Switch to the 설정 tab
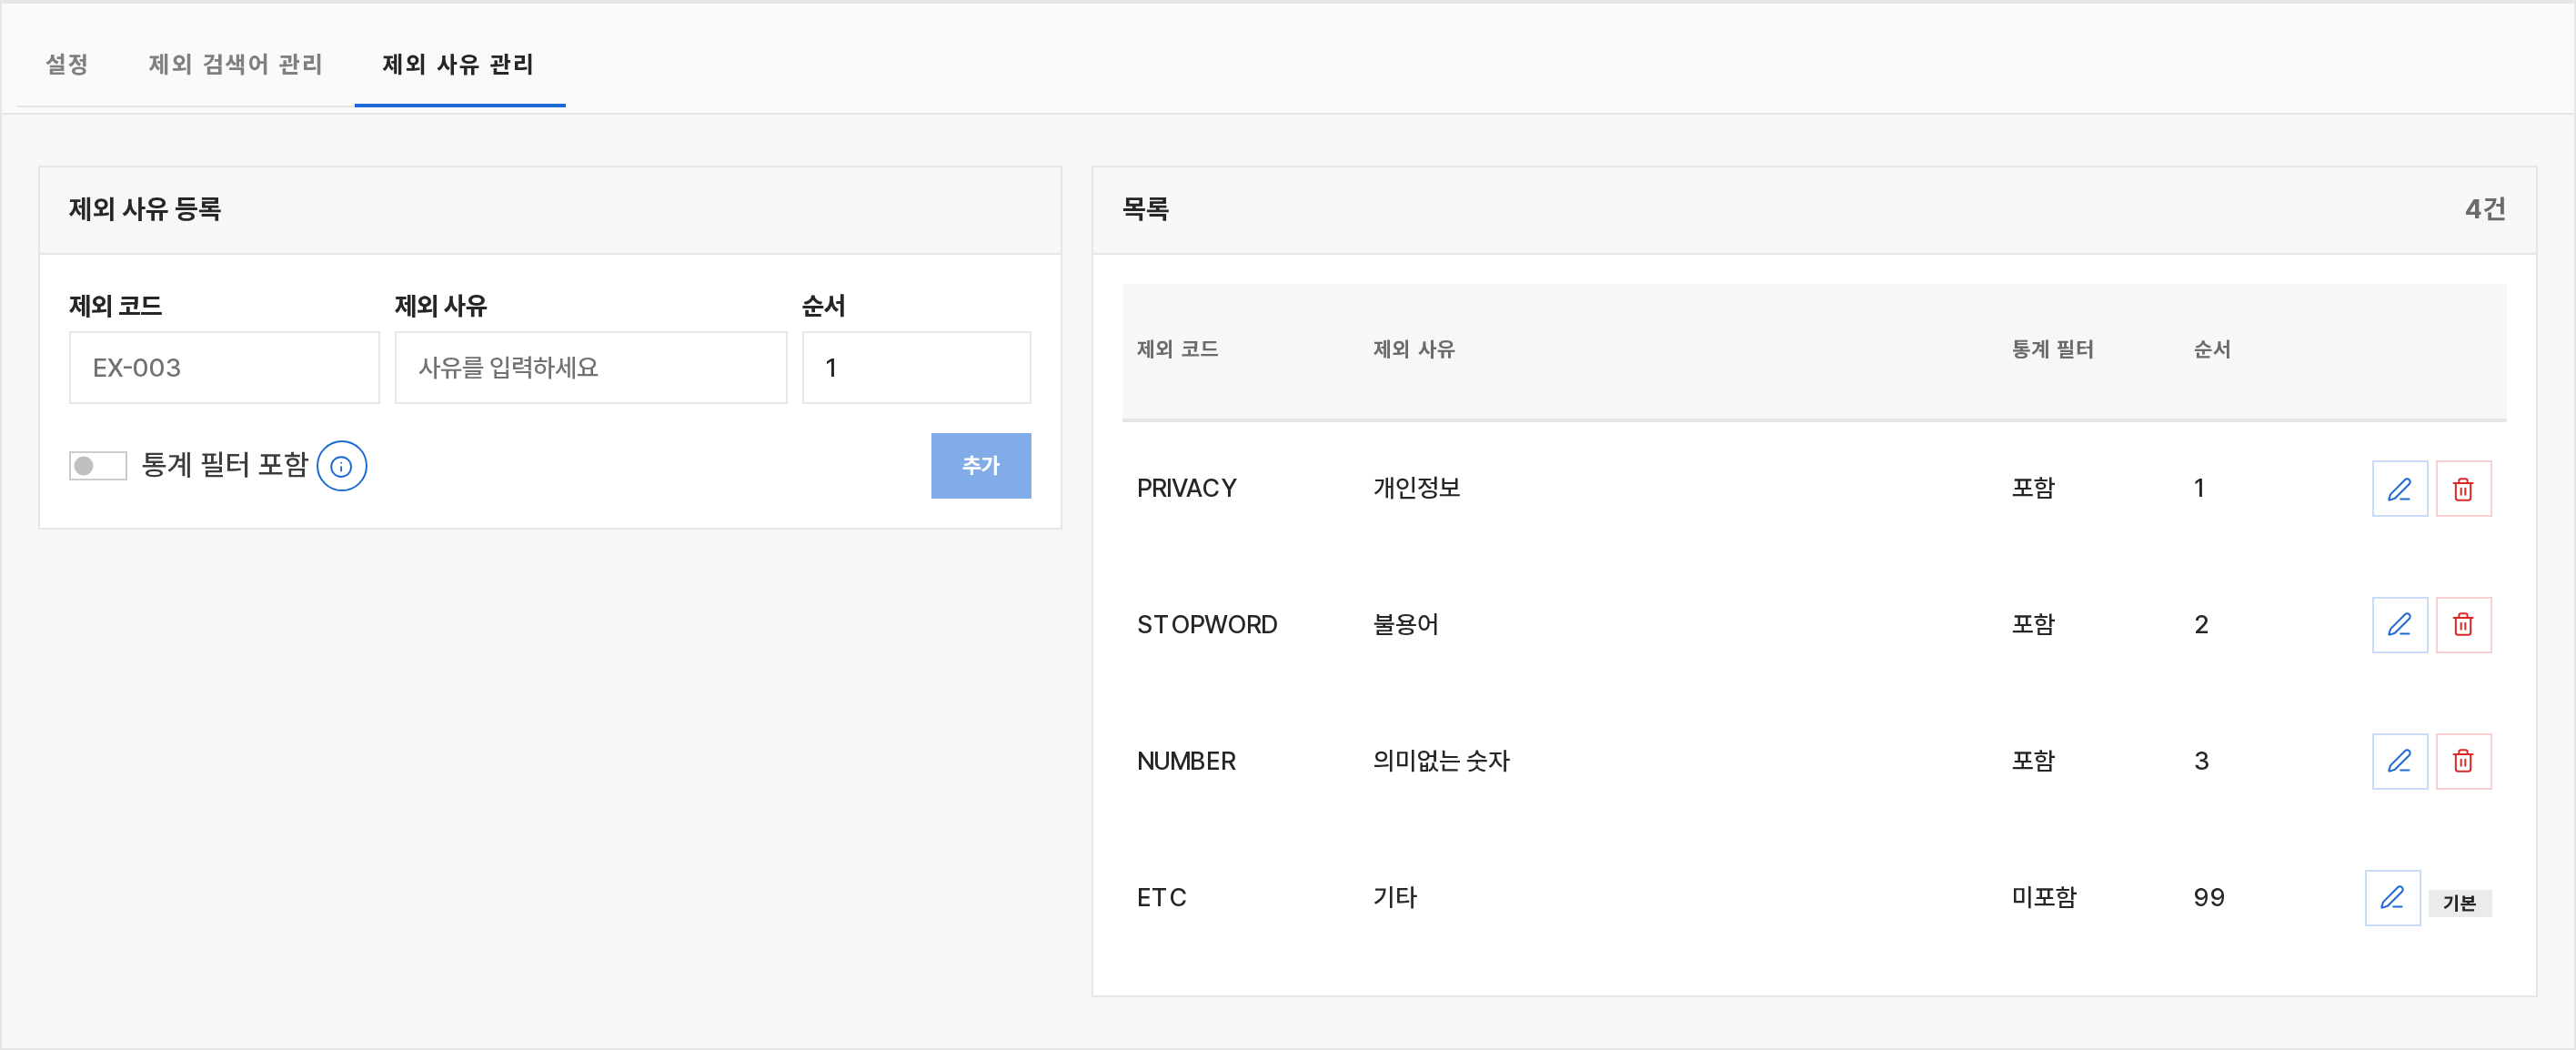The height and width of the screenshot is (1050, 2576). (x=67, y=64)
